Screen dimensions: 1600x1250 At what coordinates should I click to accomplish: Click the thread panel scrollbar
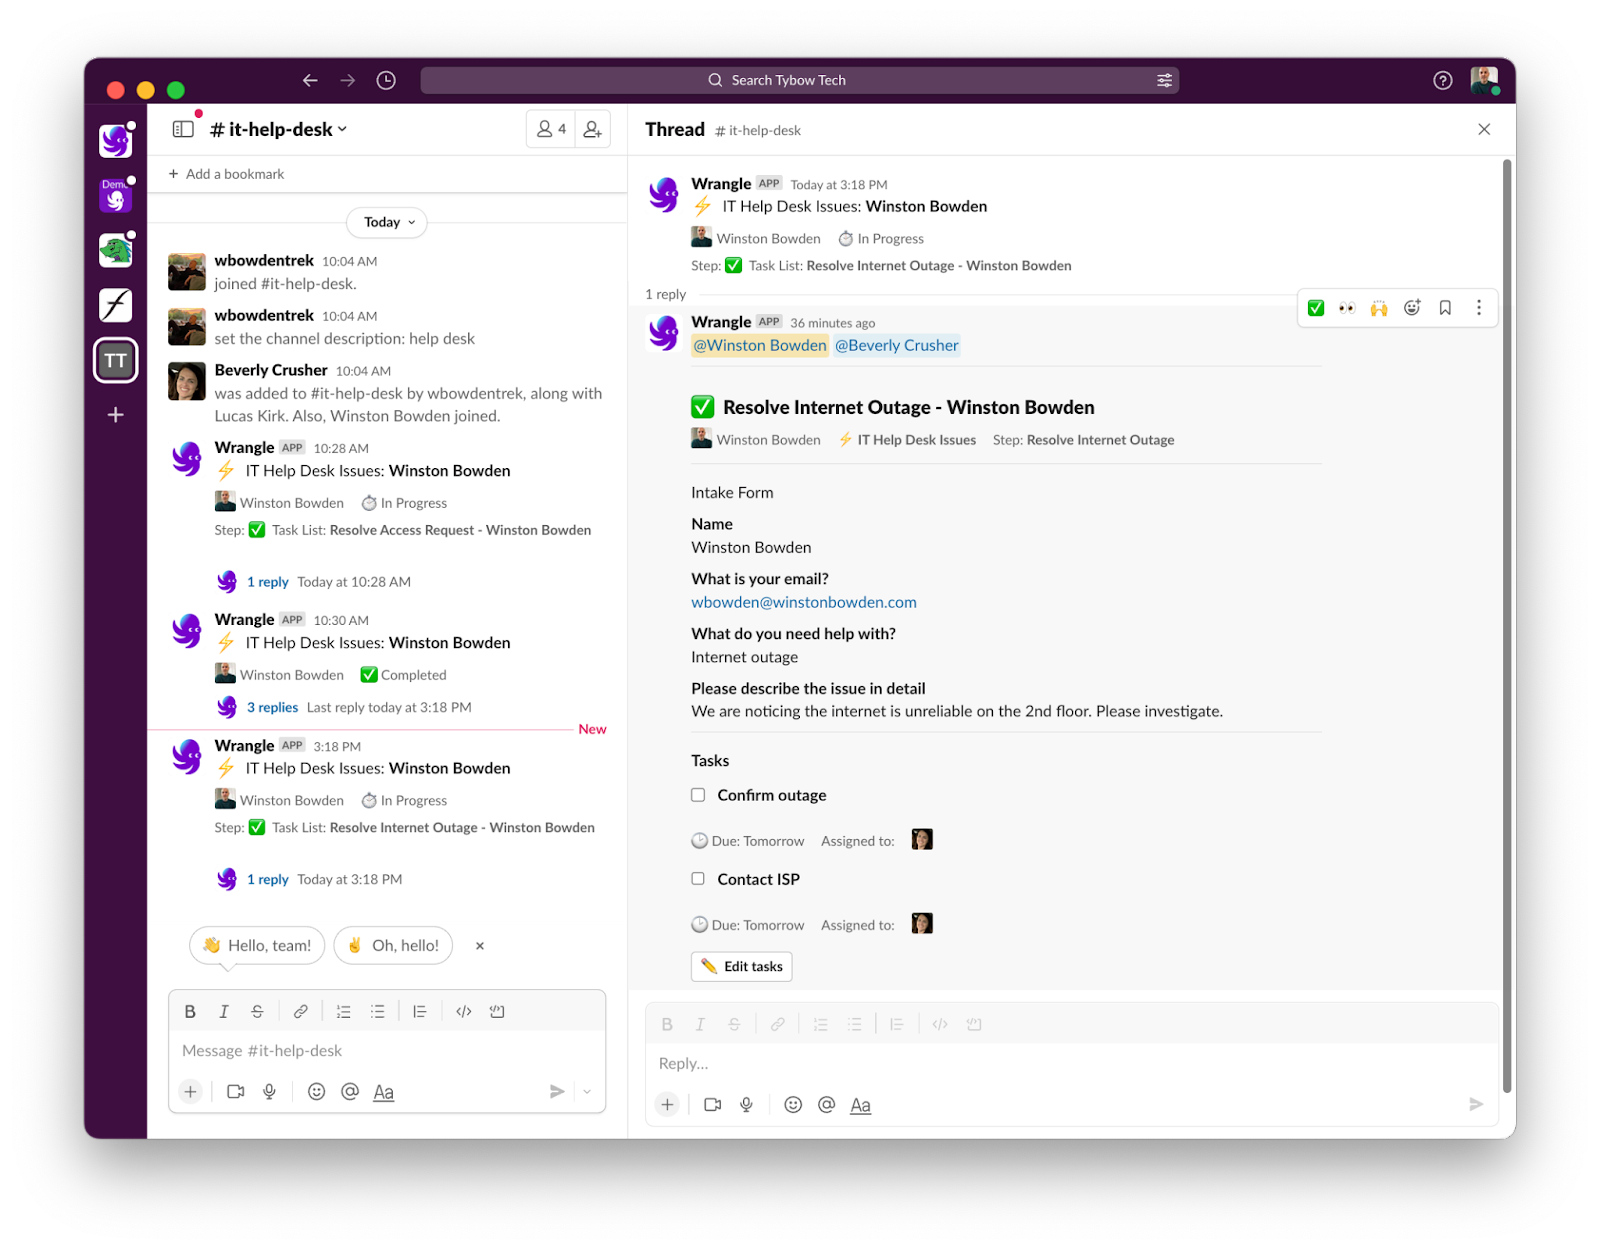pyautogui.click(x=1507, y=626)
